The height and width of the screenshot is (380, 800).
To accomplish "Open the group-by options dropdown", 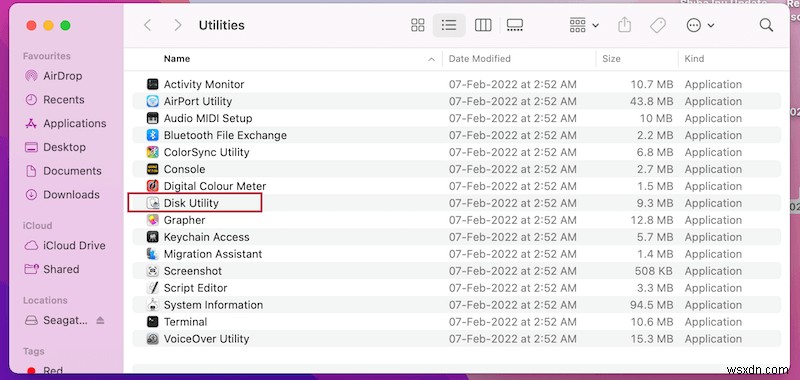I will 584,25.
